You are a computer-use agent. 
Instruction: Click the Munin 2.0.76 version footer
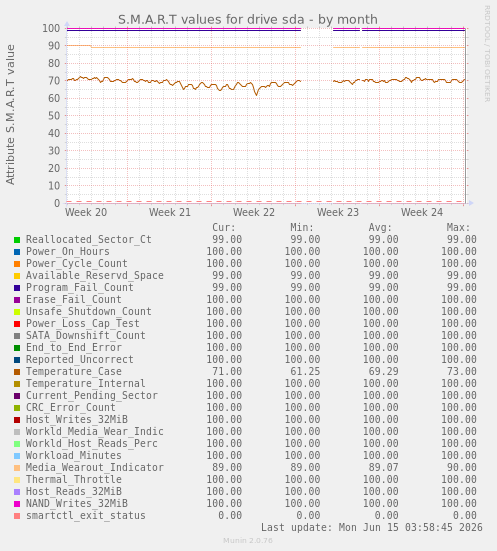tap(248, 540)
